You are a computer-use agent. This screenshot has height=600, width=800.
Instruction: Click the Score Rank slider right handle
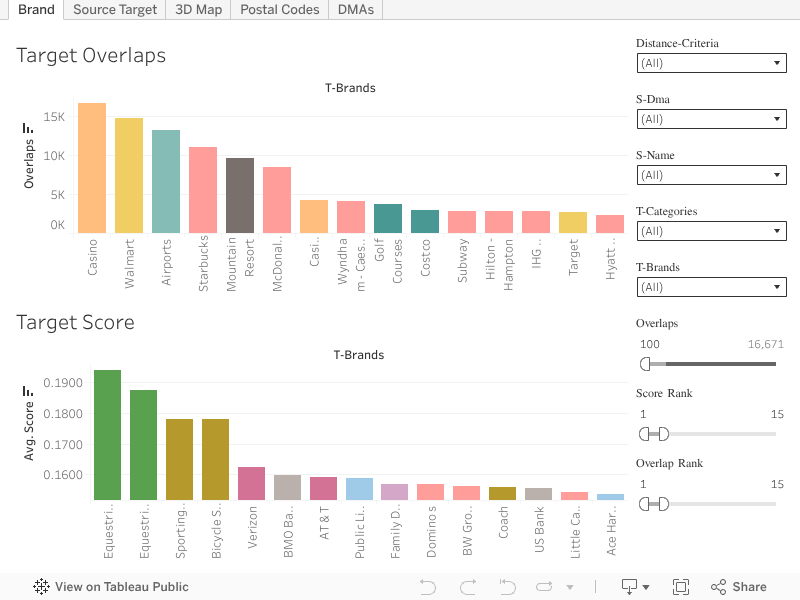(663, 434)
